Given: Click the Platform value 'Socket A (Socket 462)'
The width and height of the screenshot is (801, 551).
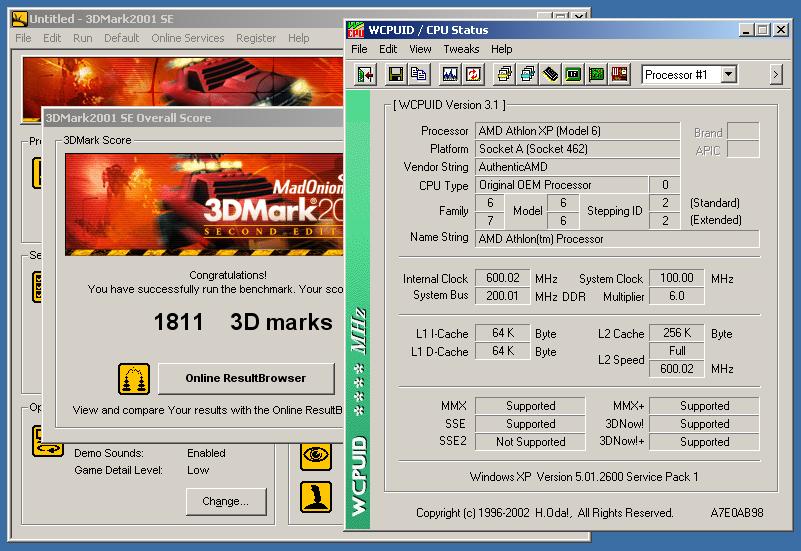Looking at the screenshot, I should pyautogui.click(x=577, y=149).
